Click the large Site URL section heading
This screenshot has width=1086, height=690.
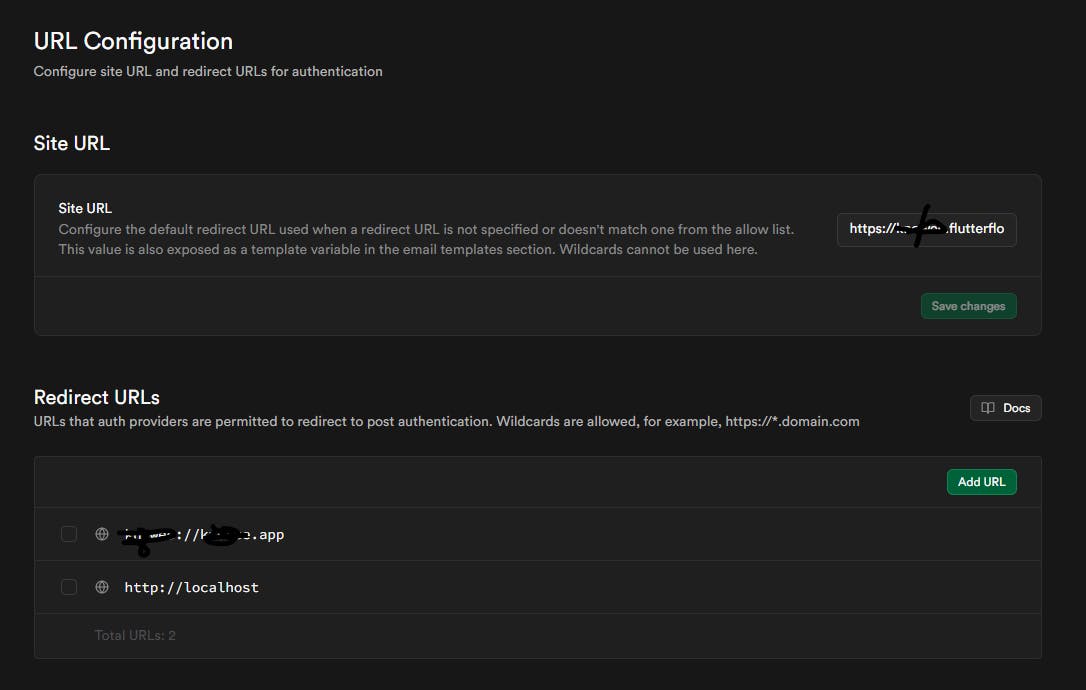(72, 143)
